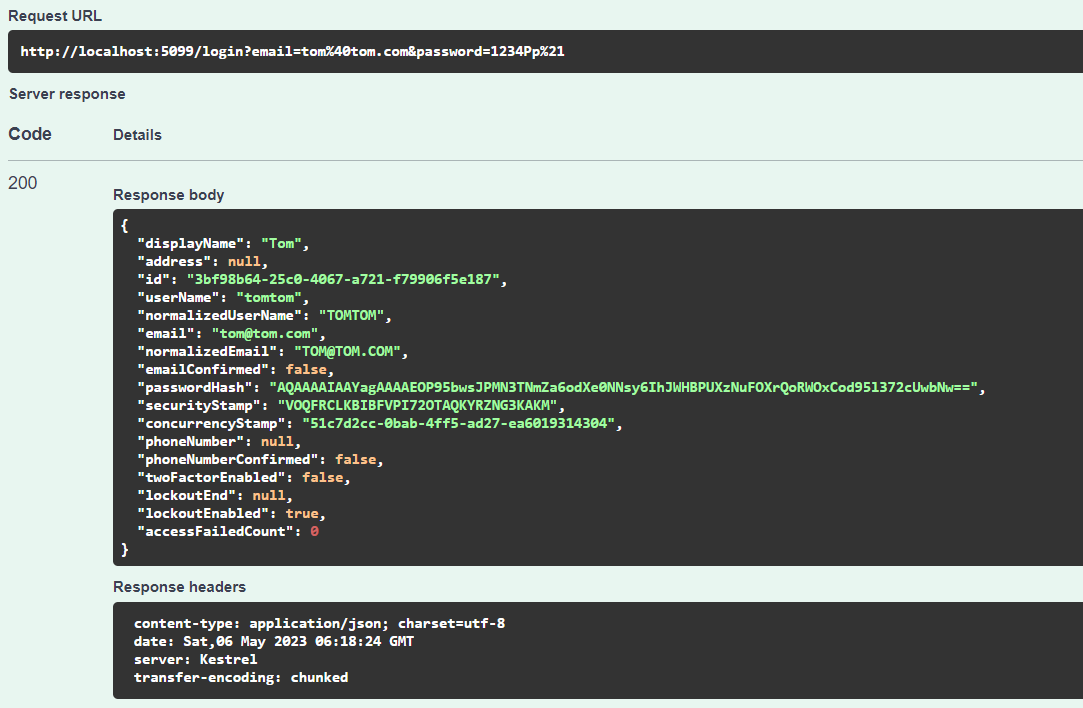1083x708 pixels.
Task: Click the normalizedEmail value "TOM@TOM.COM"
Action: pyautogui.click(x=347, y=351)
